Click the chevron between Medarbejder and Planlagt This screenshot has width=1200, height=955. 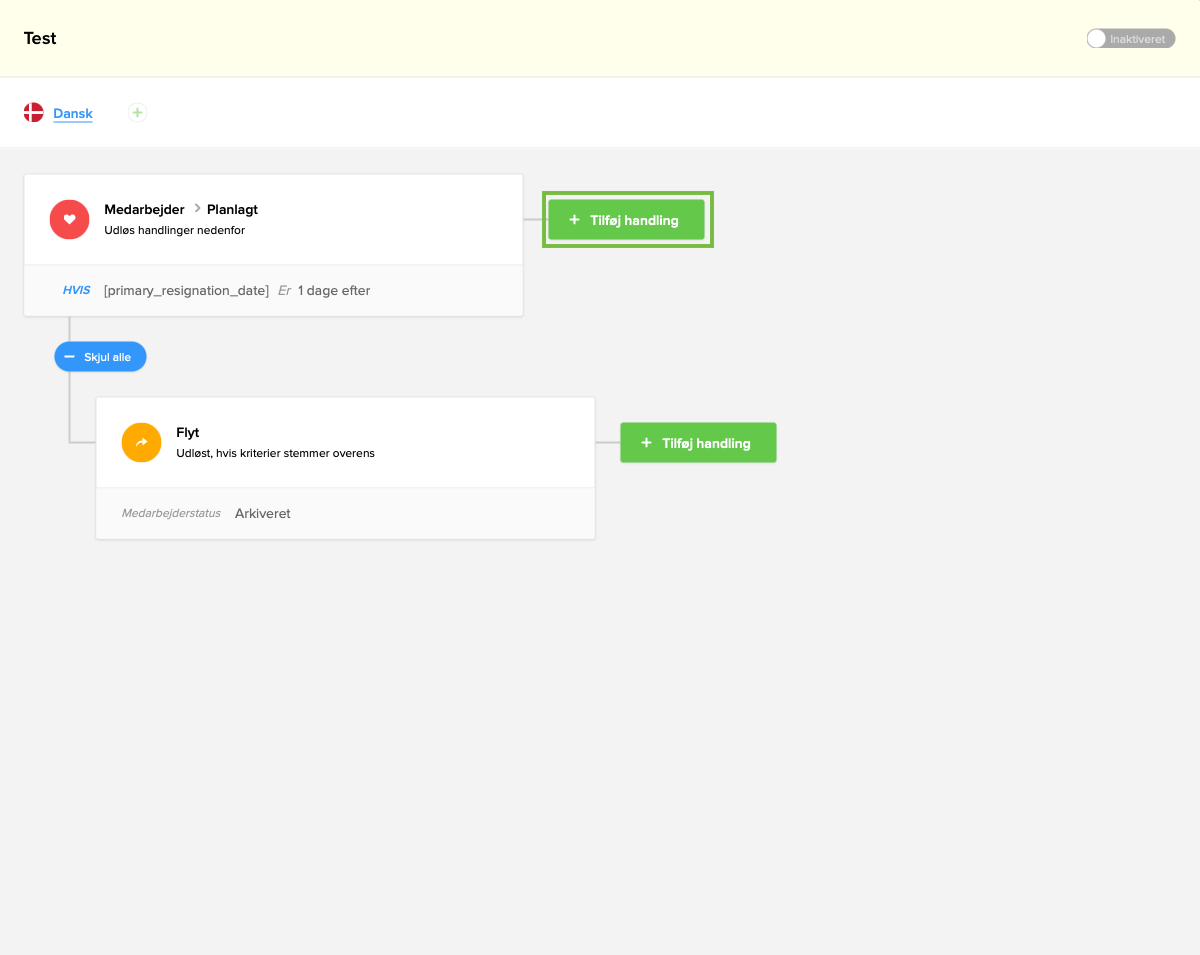pos(196,209)
